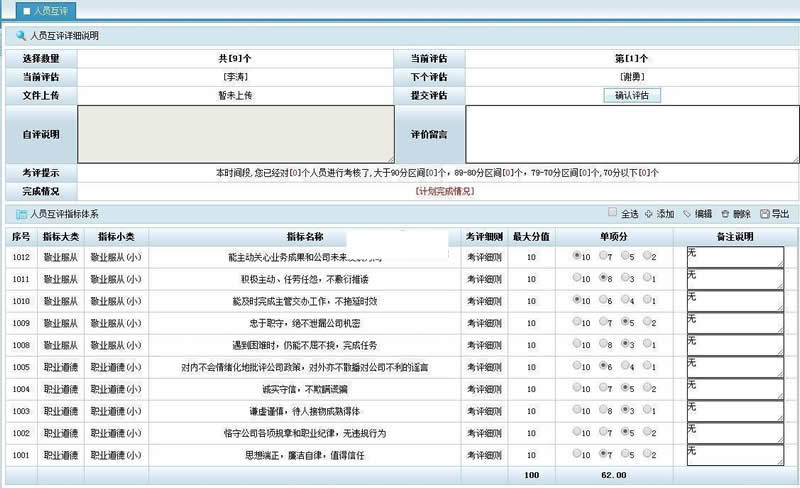The width and height of the screenshot is (800, 488).
Task: Select score 10 for row 1001
Action: pos(577,453)
